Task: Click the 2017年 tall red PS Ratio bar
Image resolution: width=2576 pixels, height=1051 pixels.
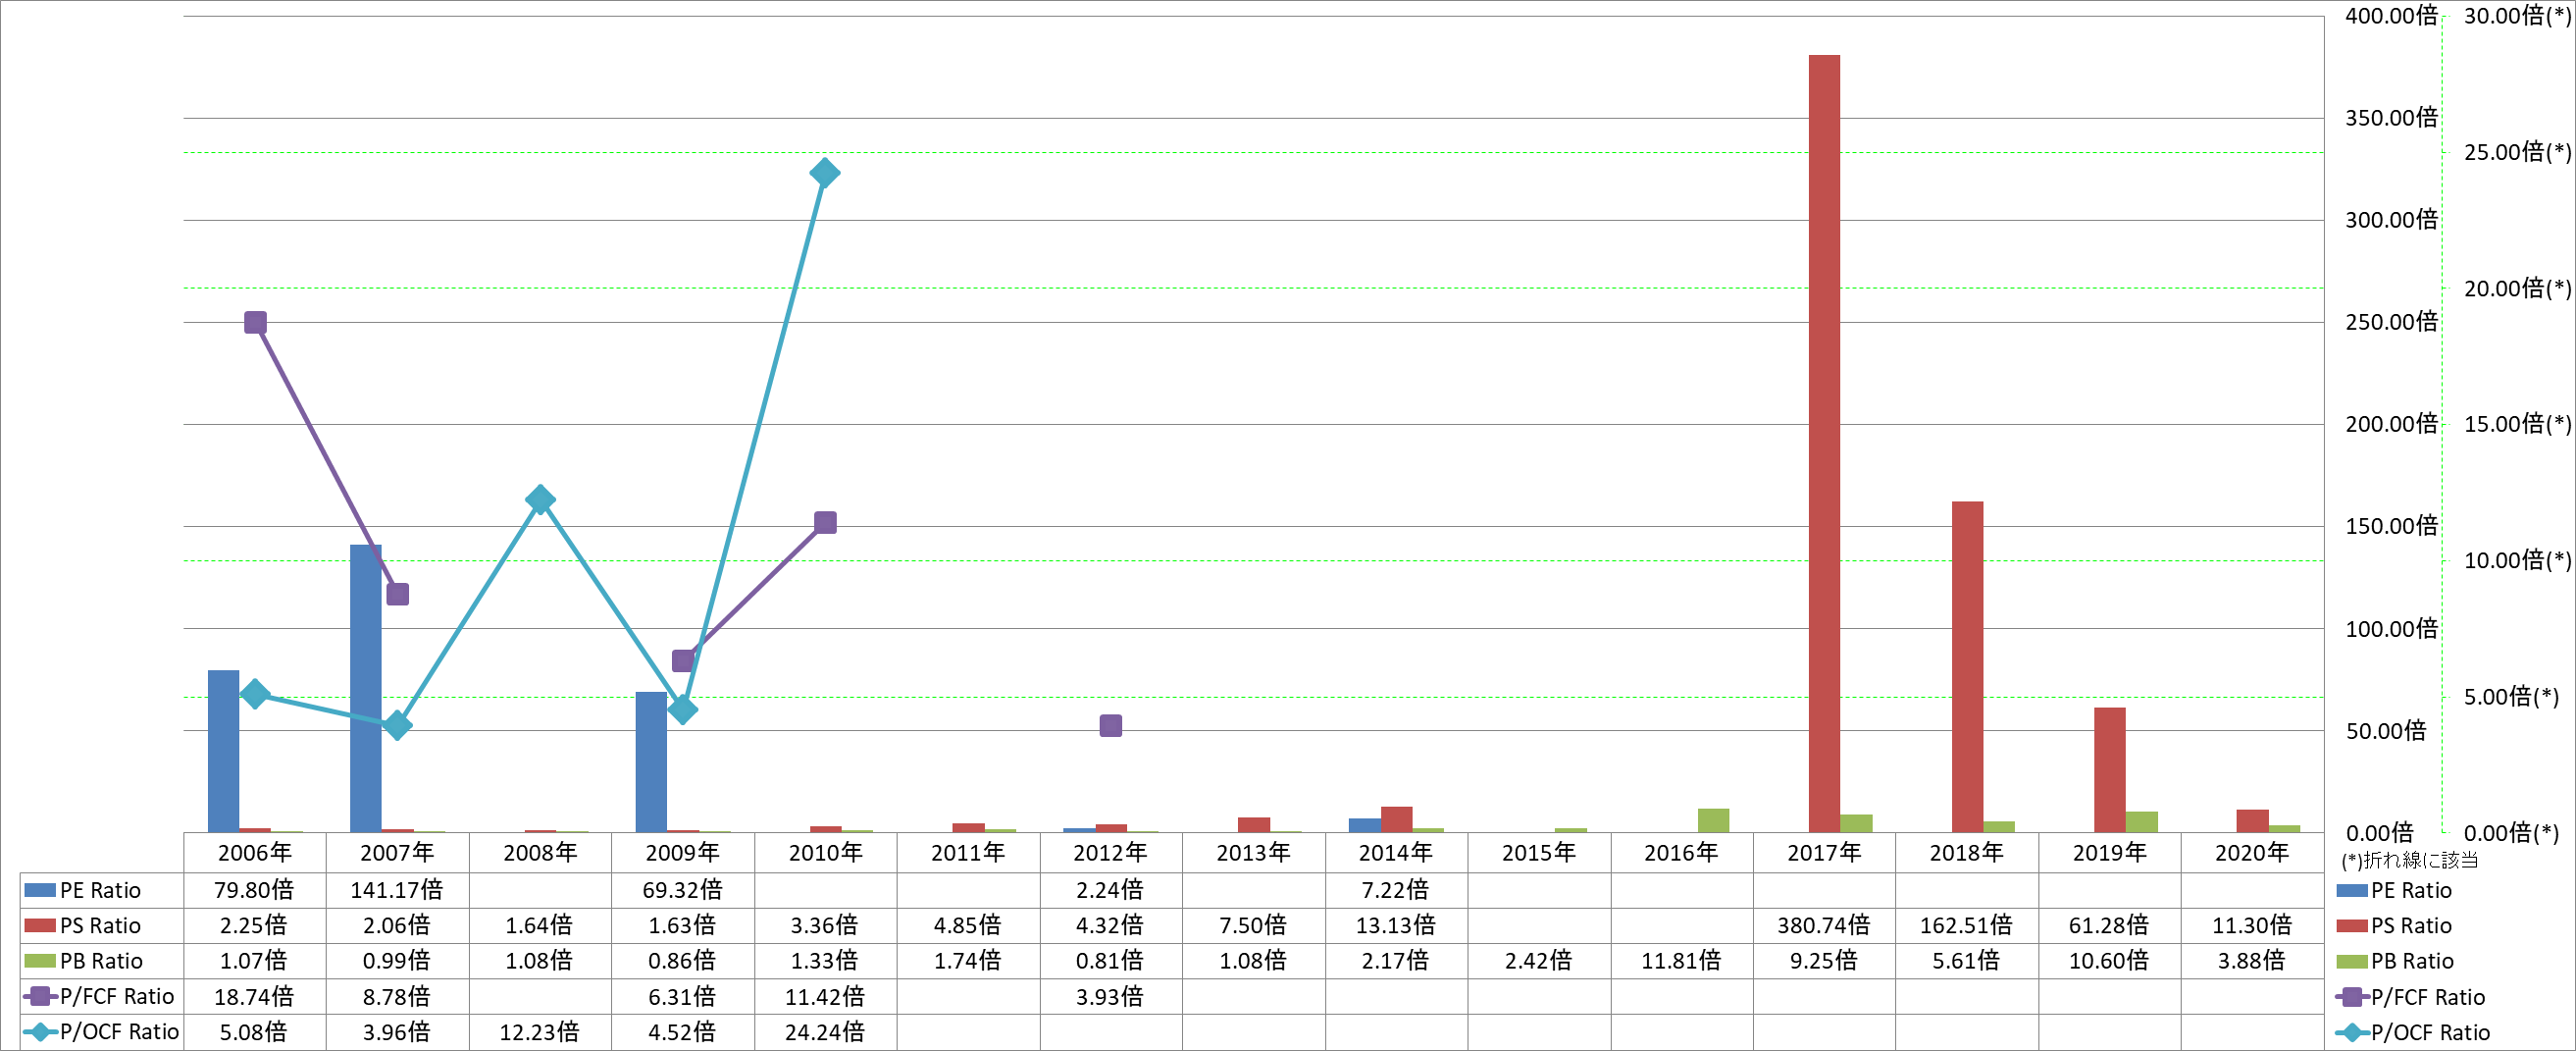Action: point(1824,443)
